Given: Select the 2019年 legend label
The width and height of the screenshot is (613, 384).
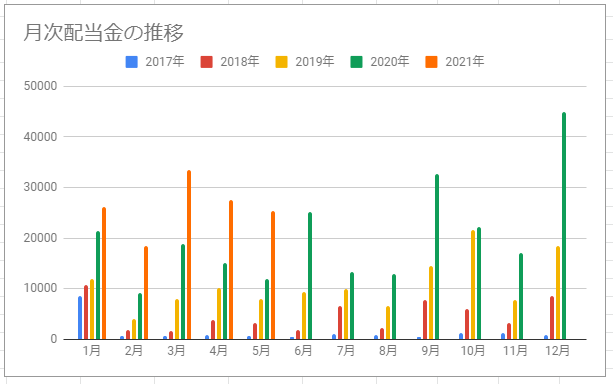Looking at the screenshot, I should pyautogui.click(x=315, y=61).
